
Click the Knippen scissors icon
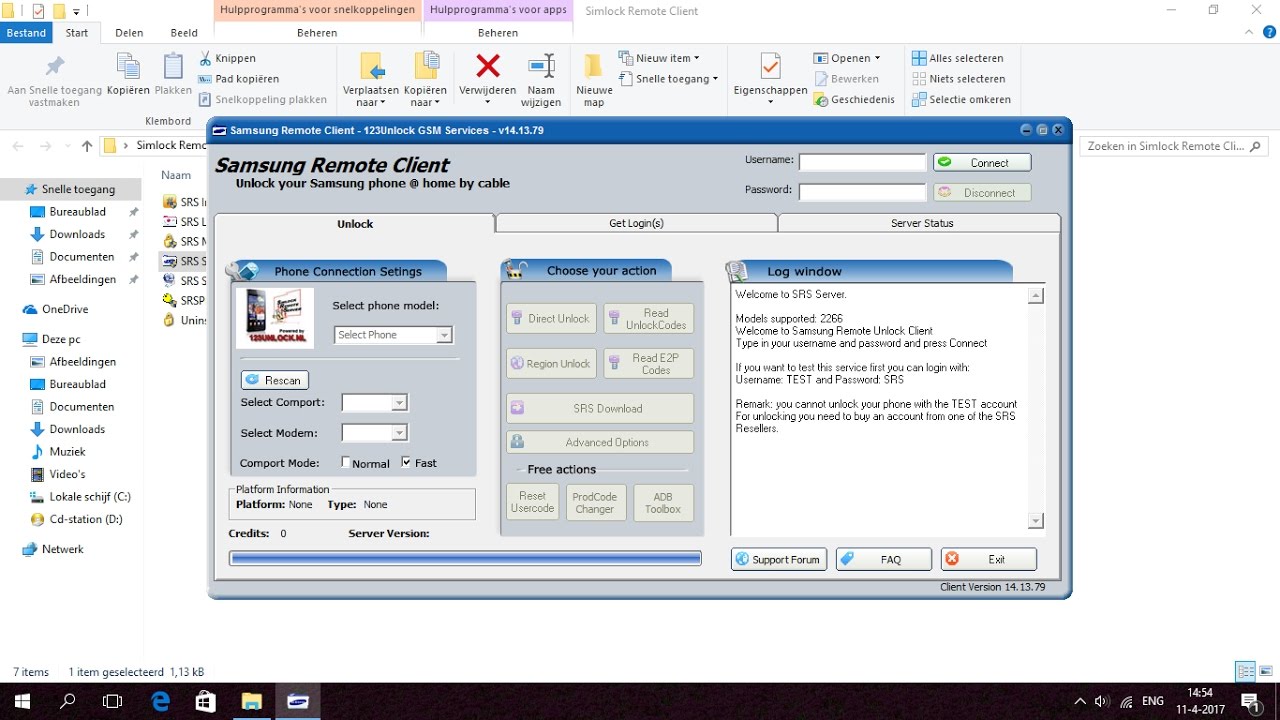205,58
